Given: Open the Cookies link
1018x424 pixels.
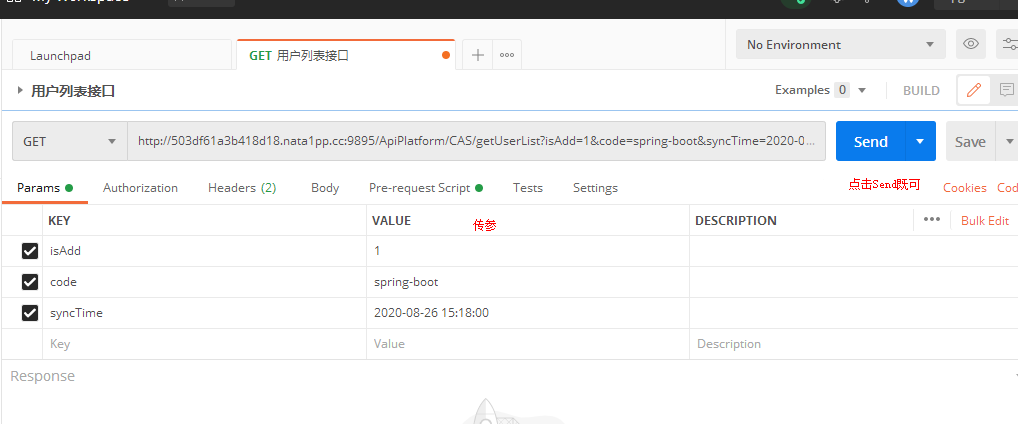Looking at the screenshot, I should coord(965,188).
